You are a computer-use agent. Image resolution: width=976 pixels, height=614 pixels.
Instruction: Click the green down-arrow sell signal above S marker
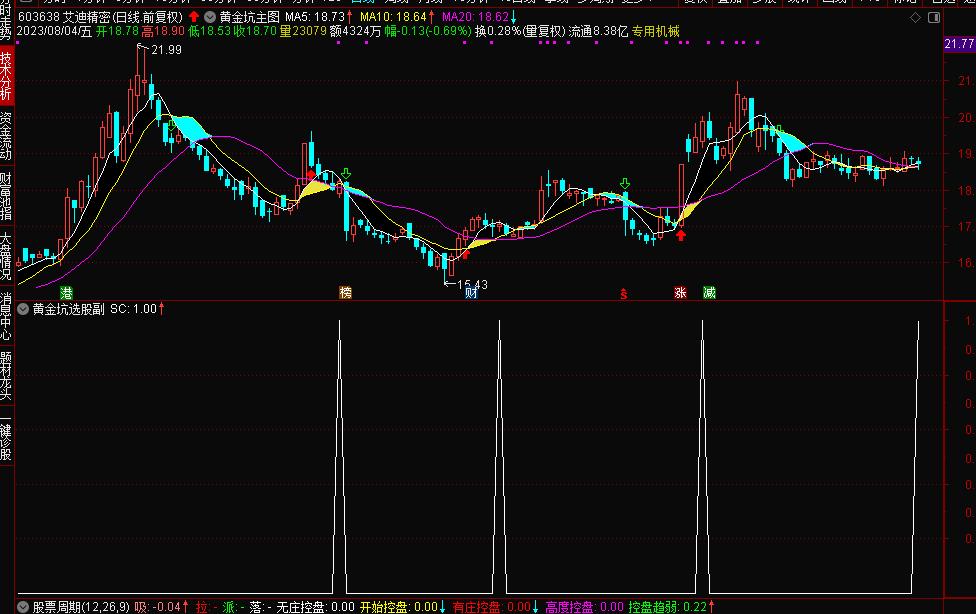[x=625, y=184]
